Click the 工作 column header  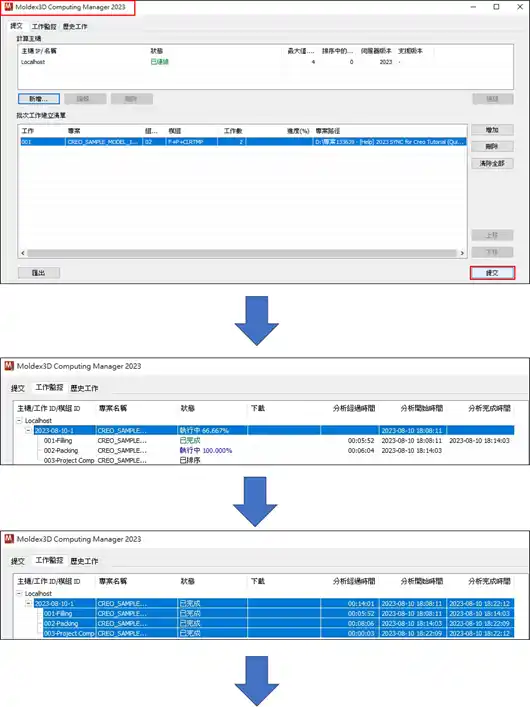(28, 131)
